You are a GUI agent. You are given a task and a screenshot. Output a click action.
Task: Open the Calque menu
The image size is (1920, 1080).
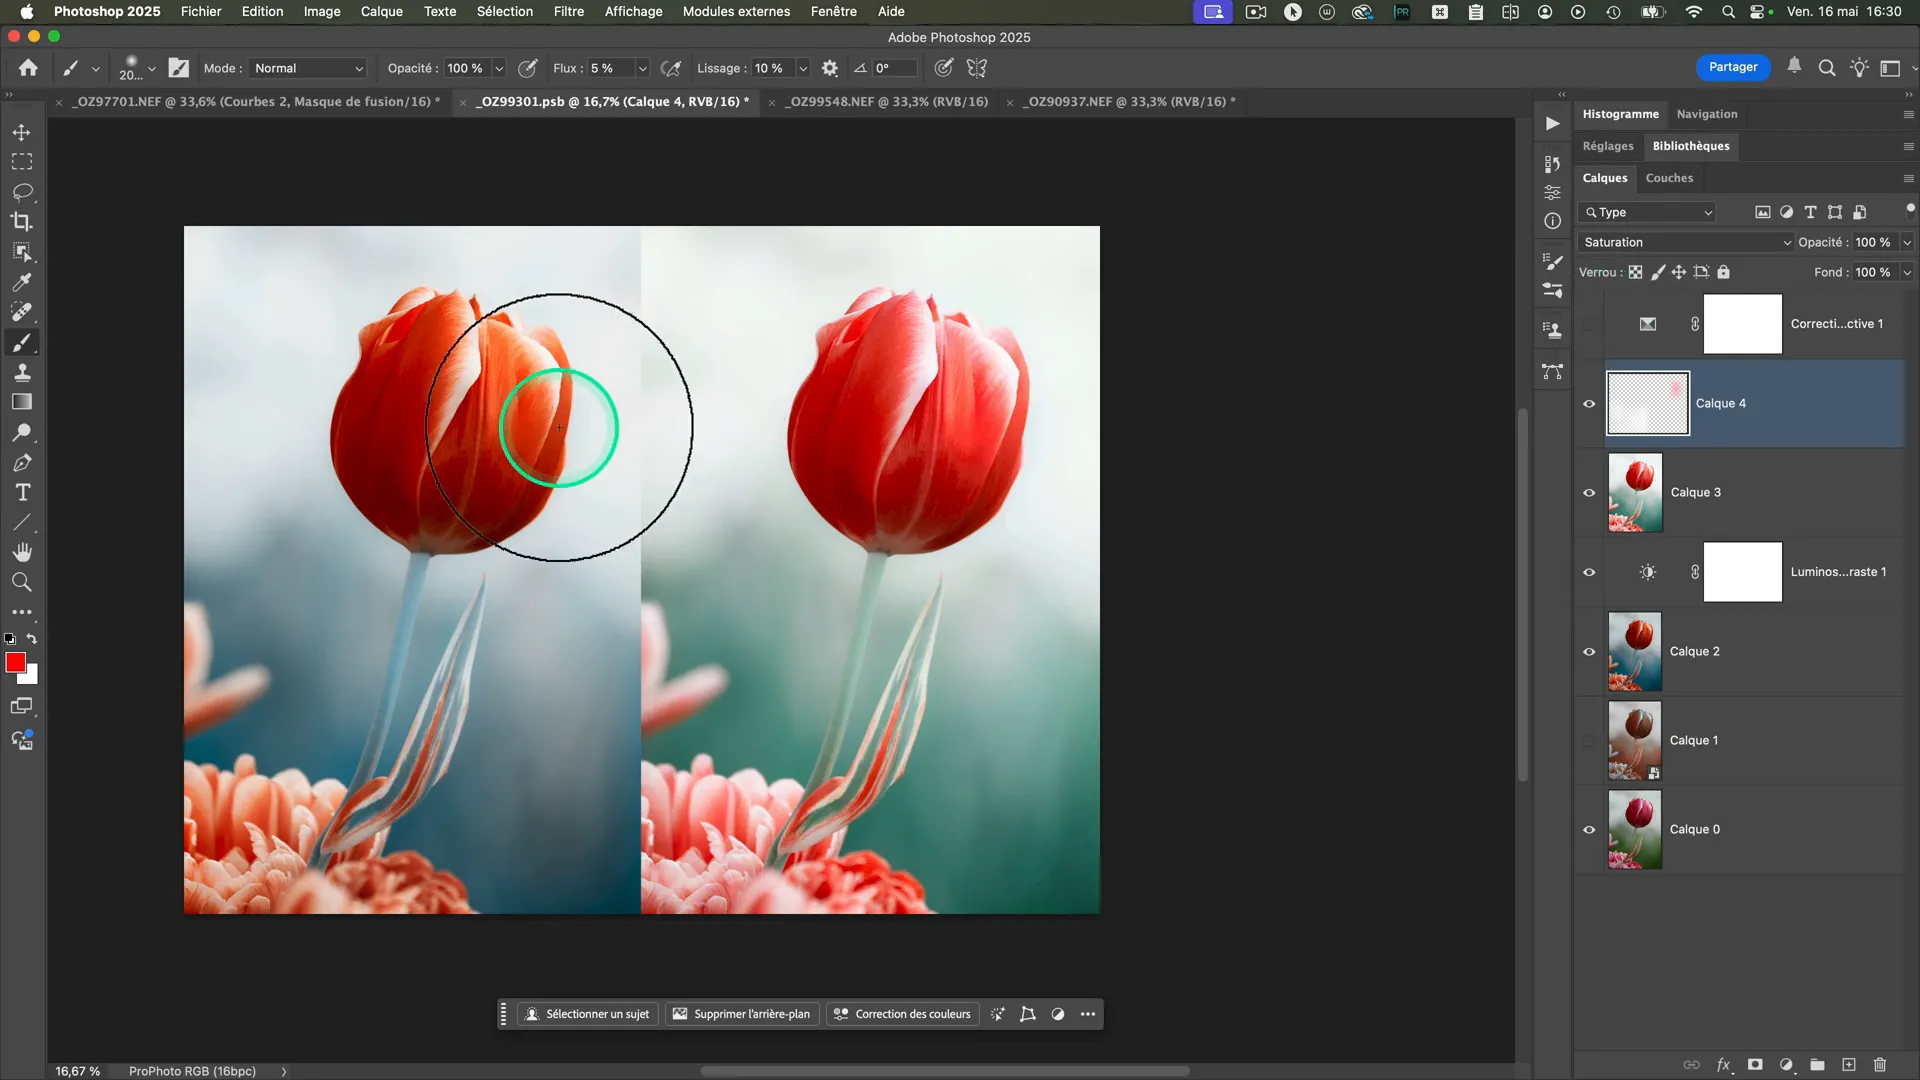[381, 11]
